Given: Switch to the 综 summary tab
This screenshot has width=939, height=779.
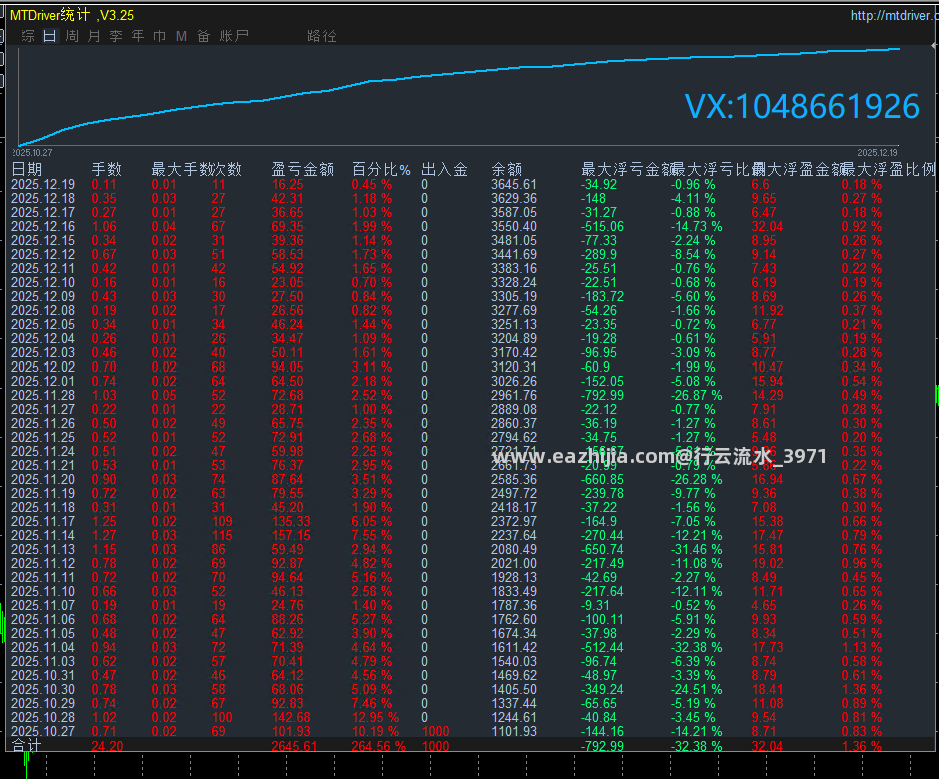Looking at the screenshot, I should [28, 36].
